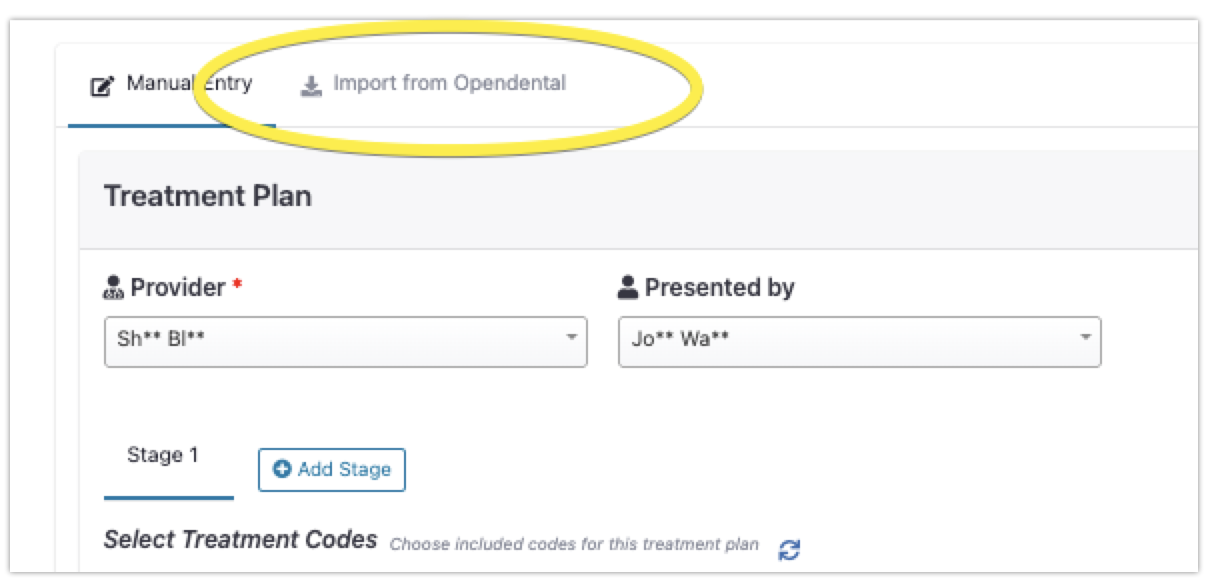
Task: Open the Presented by dropdown showing Jo** Wa**
Action: tap(860, 342)
